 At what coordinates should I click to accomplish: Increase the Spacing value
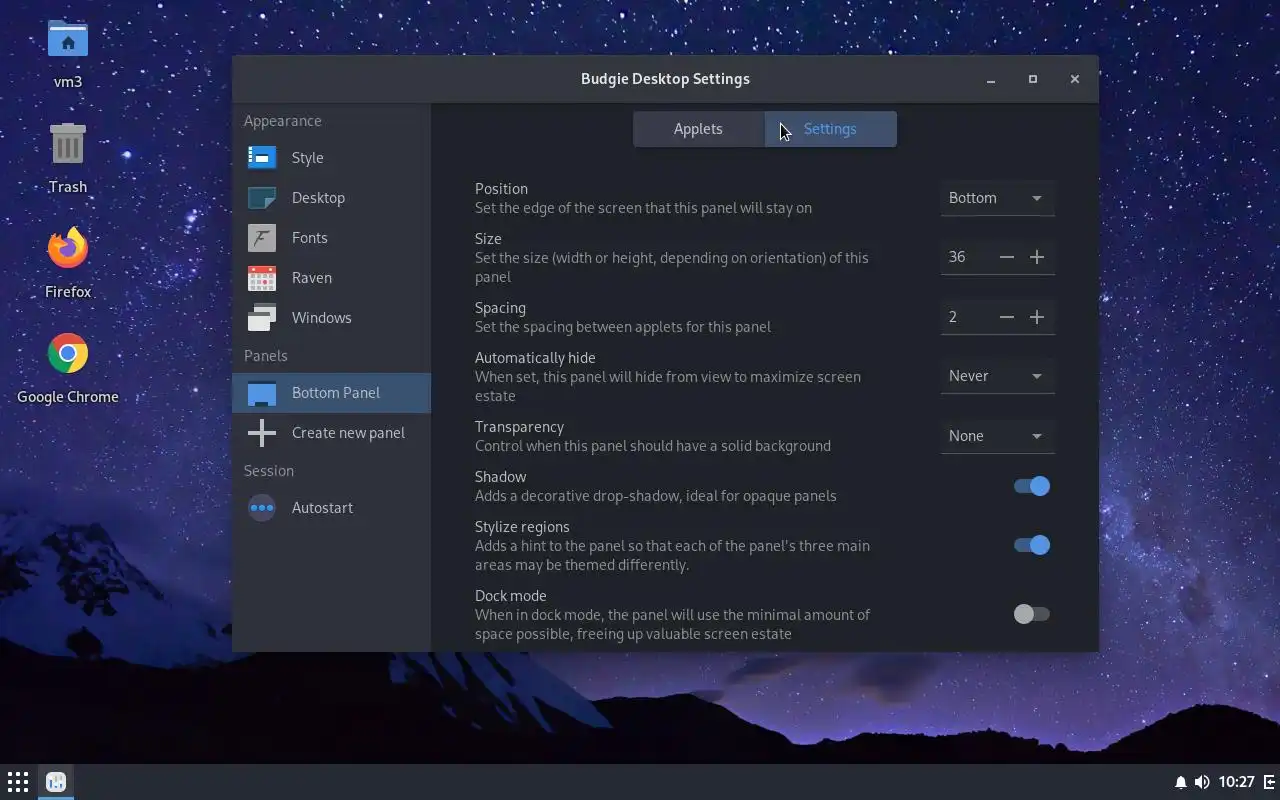(1037, 317)
